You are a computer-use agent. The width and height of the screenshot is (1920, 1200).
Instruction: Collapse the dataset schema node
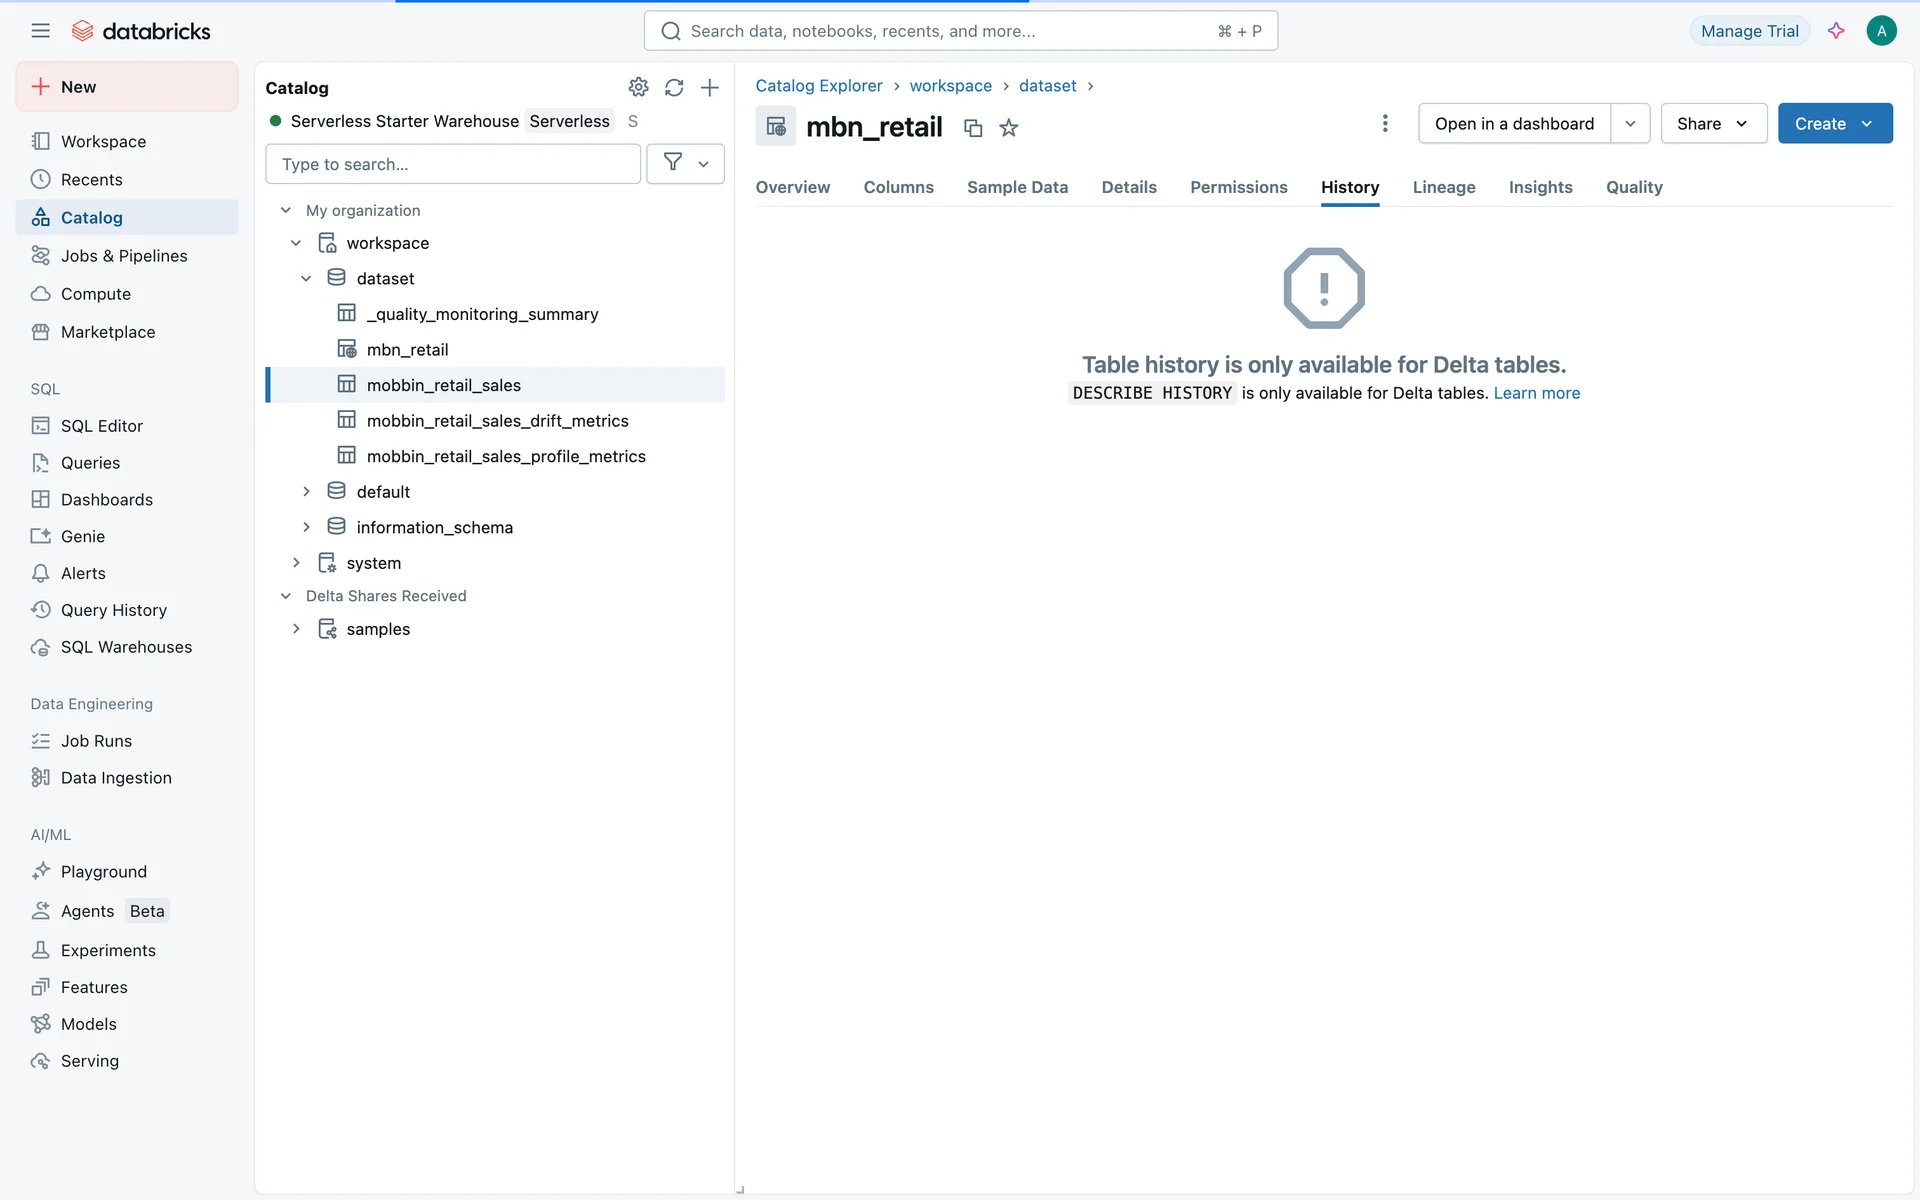click(x=306, y=279)
